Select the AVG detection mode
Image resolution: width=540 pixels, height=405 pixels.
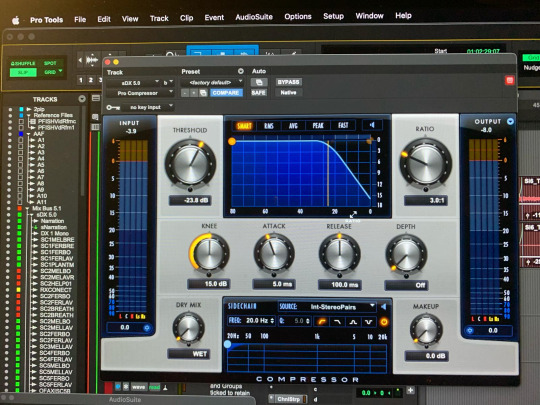click(x=293, y=126)
